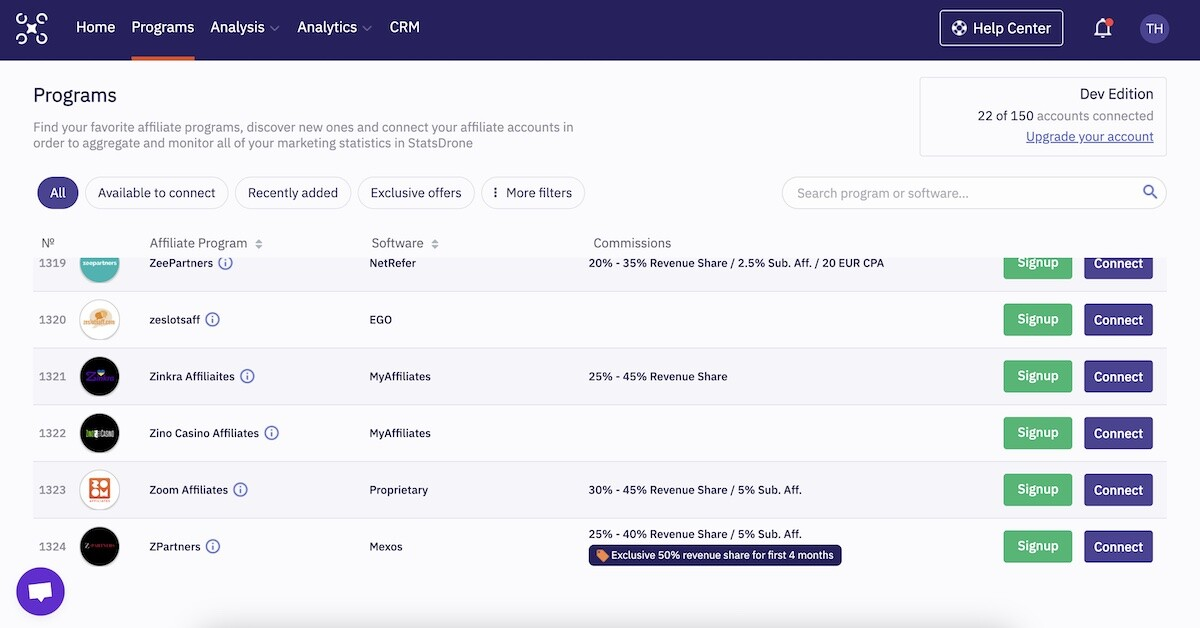
Task: Expand the Analysis dropdown menu
Action: 245,28
